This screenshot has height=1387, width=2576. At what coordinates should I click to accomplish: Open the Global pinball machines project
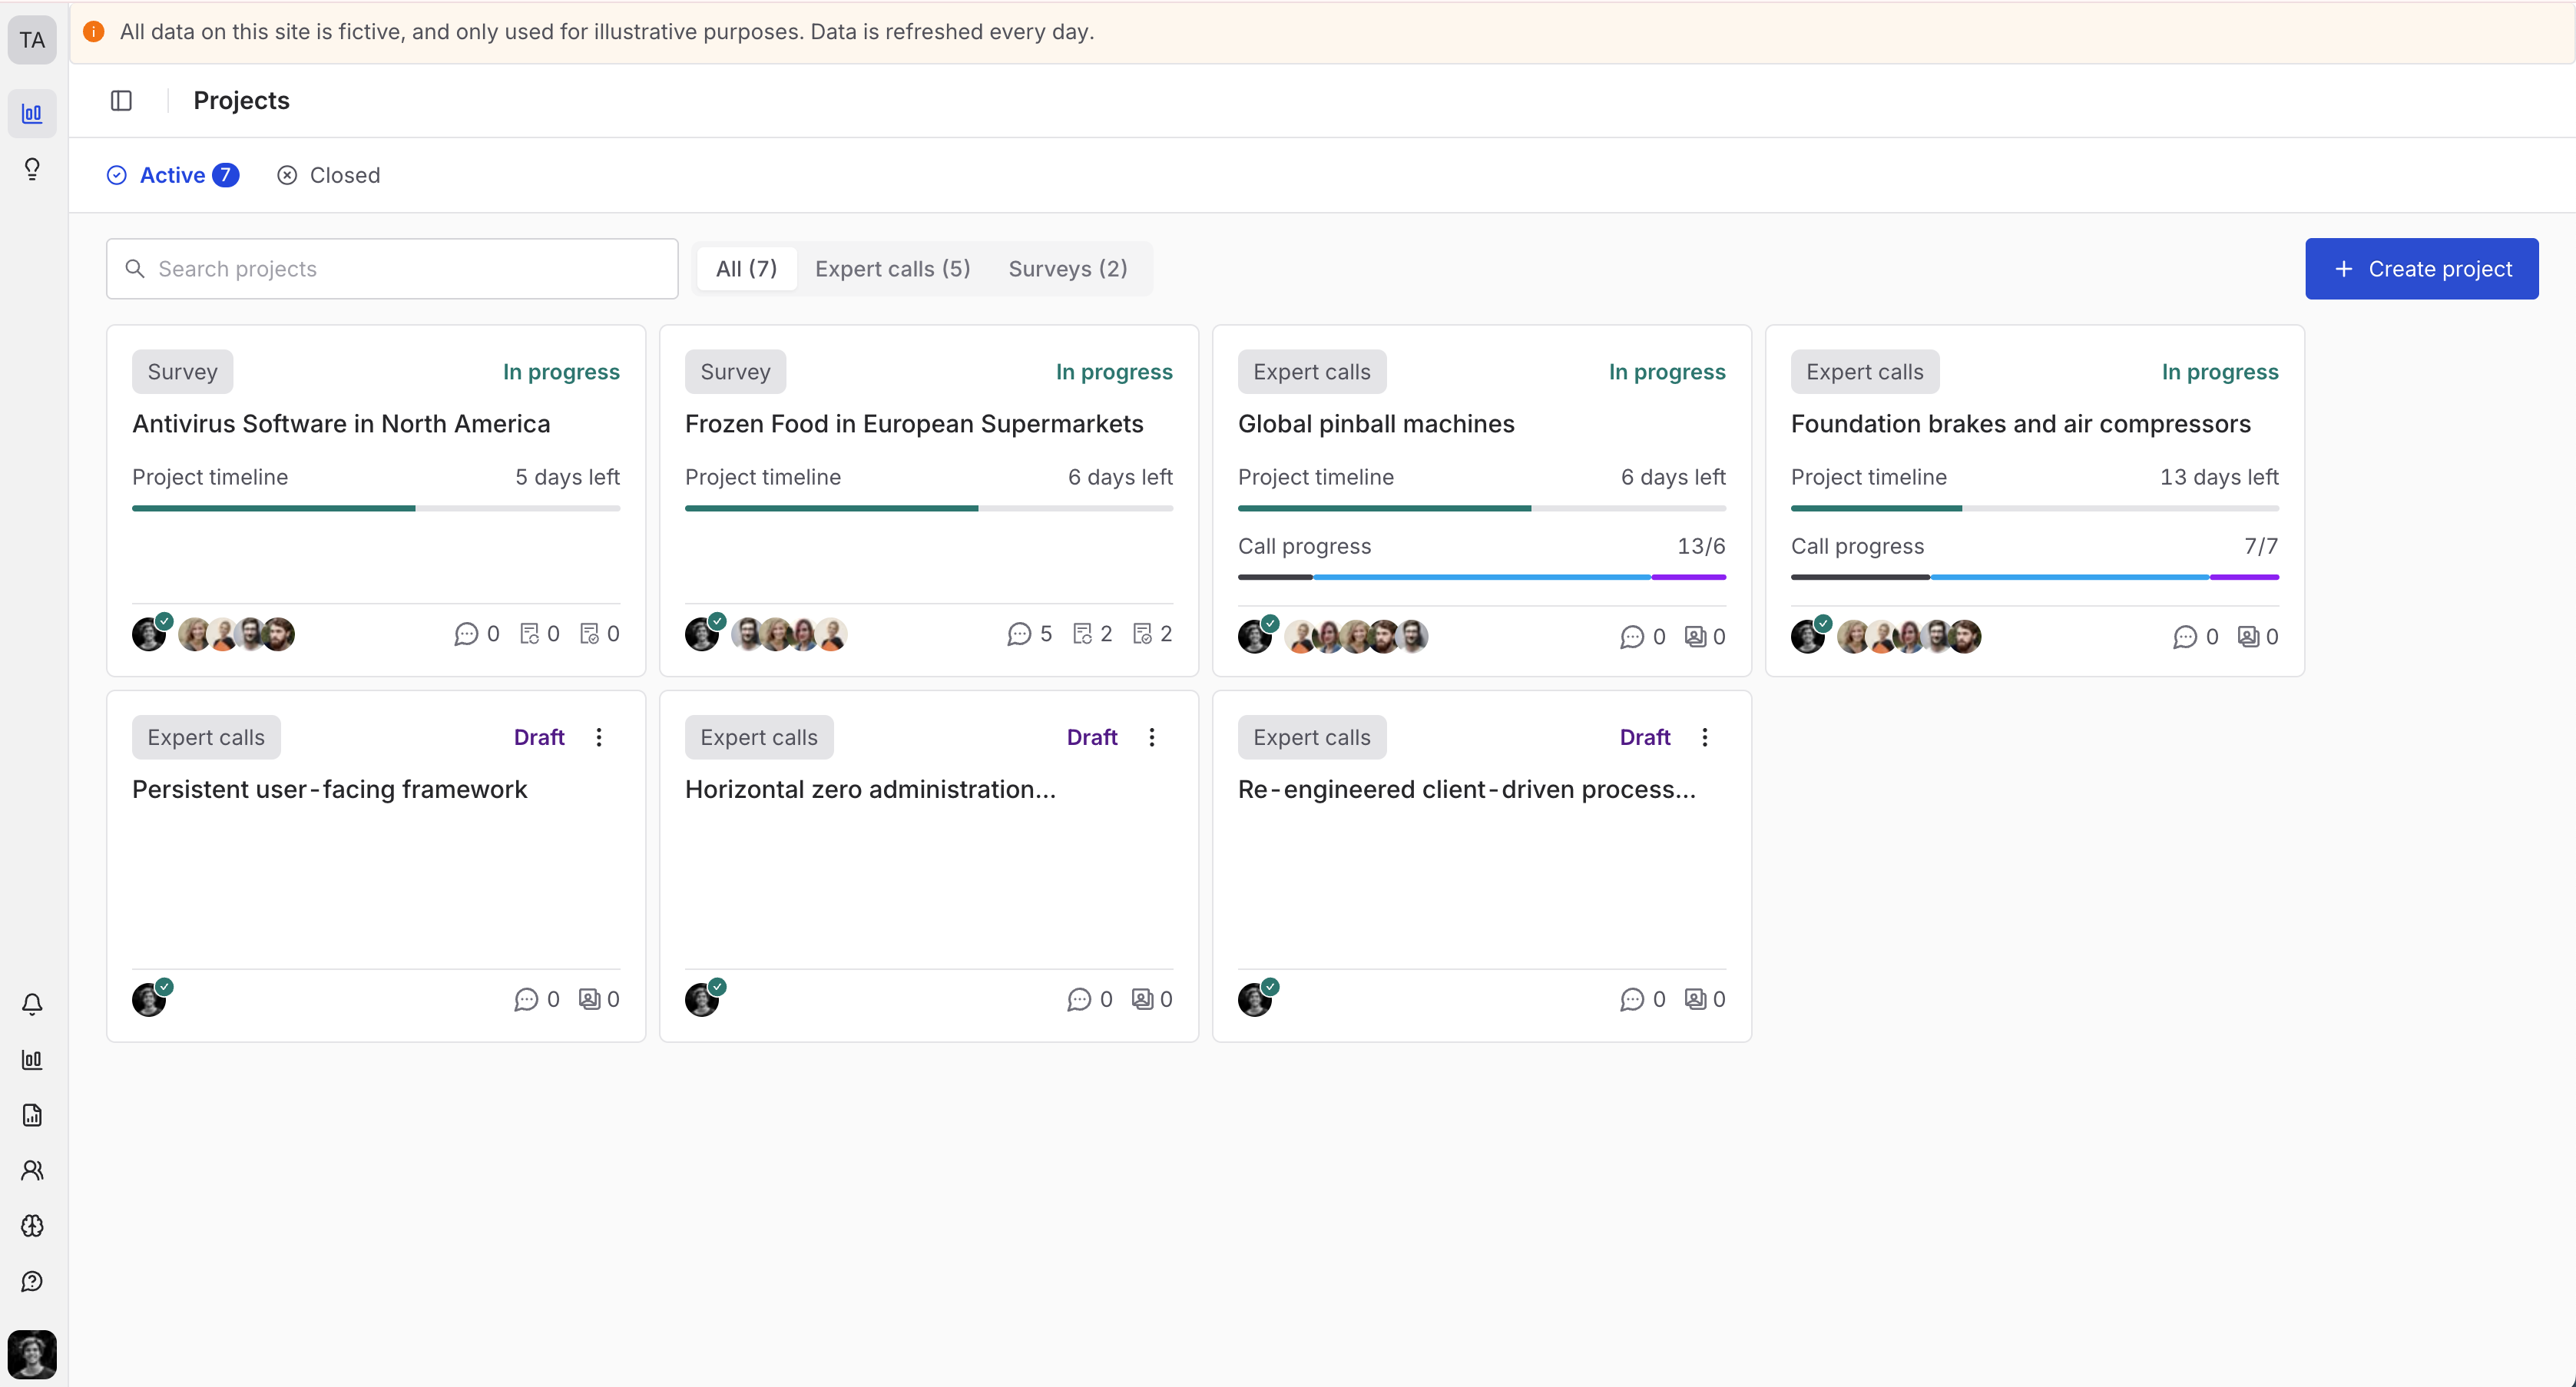(x=1376, y=424)
